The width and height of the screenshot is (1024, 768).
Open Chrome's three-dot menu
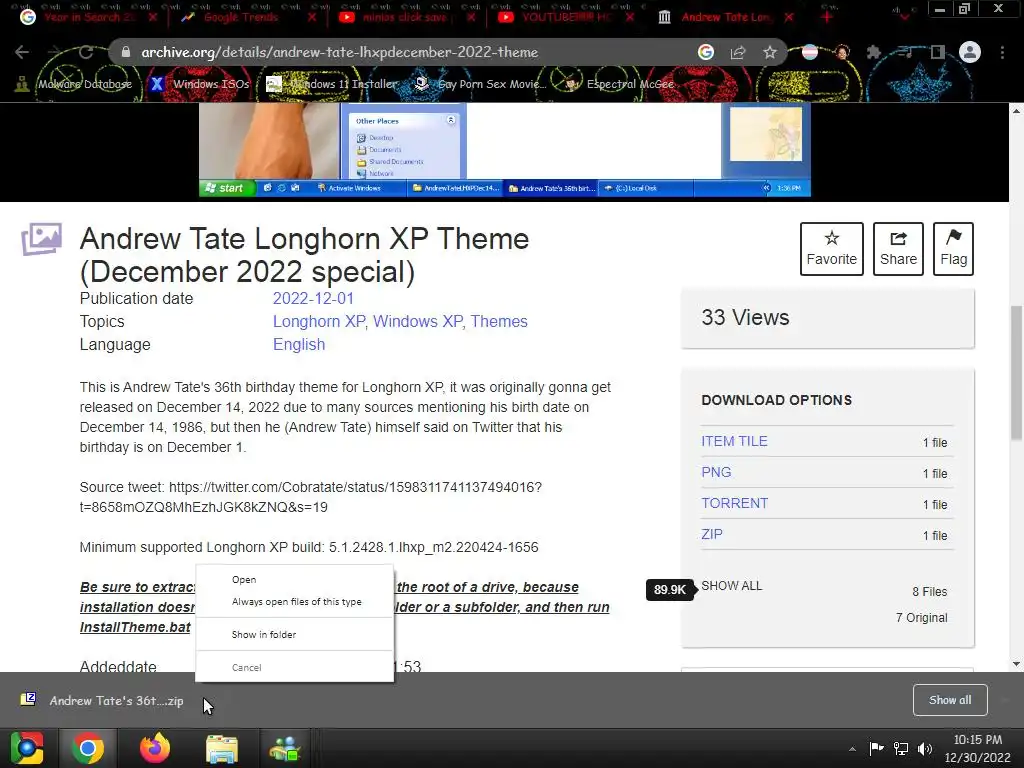click(x=1002, y=52)
